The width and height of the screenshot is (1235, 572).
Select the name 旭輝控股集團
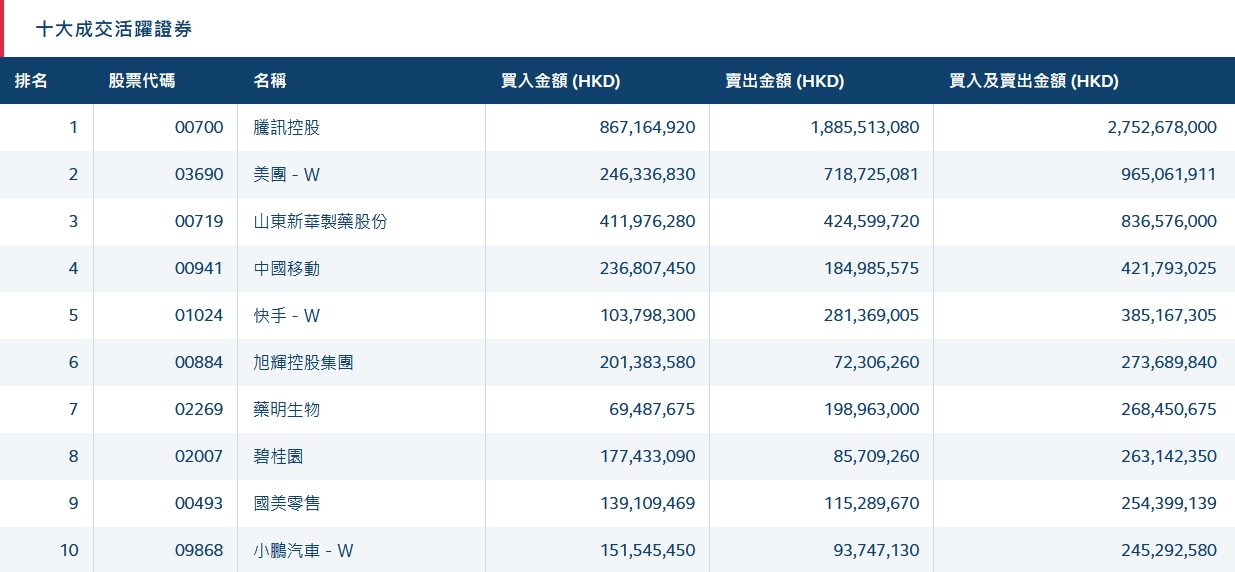[x=304, y=362]
